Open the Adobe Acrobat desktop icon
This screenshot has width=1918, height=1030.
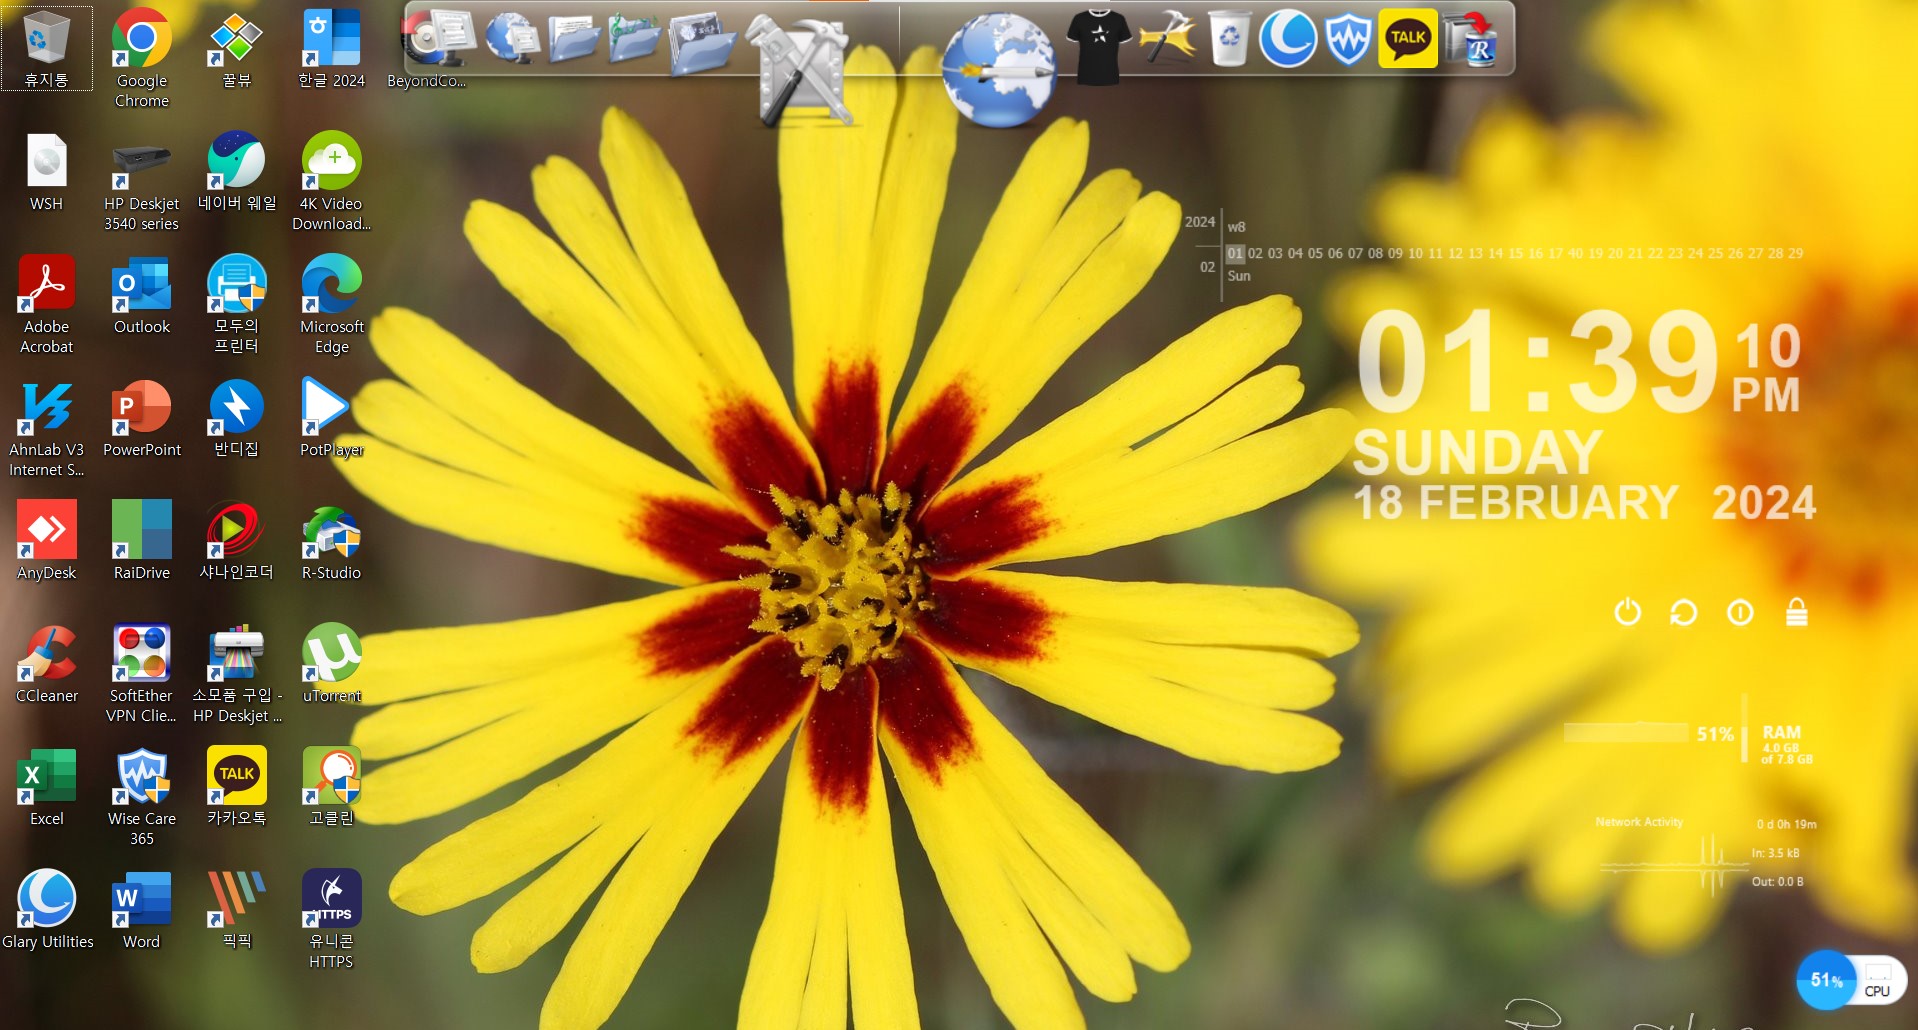(46, 305)
